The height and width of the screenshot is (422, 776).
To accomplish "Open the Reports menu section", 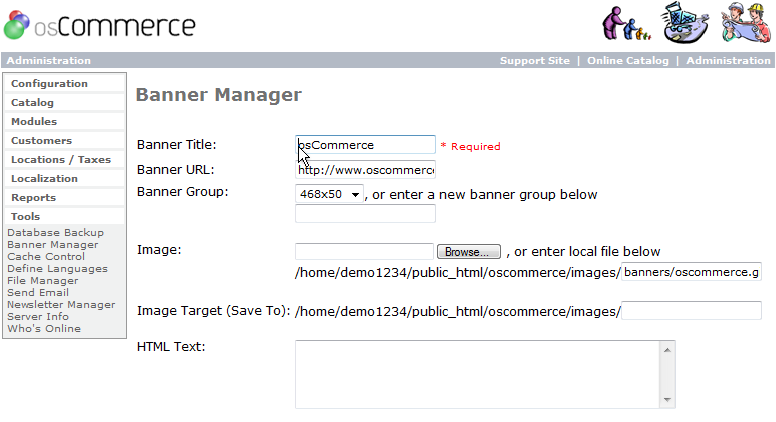I will 64,197.
